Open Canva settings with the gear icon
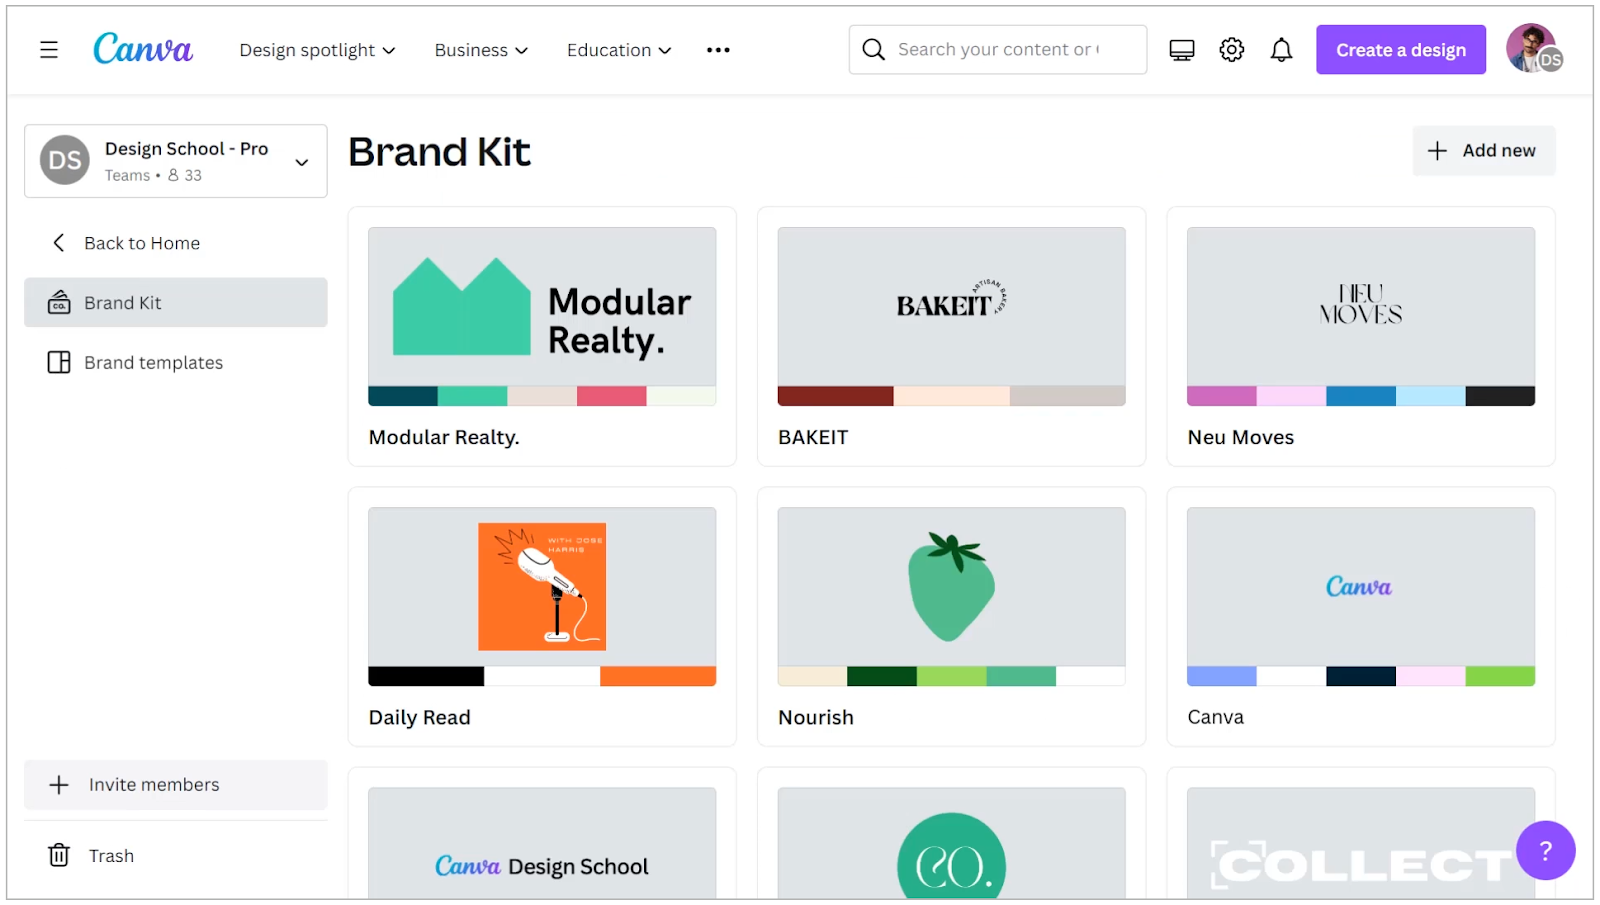The height and width of the screenshot is (905, 1600). point(1231,49)
